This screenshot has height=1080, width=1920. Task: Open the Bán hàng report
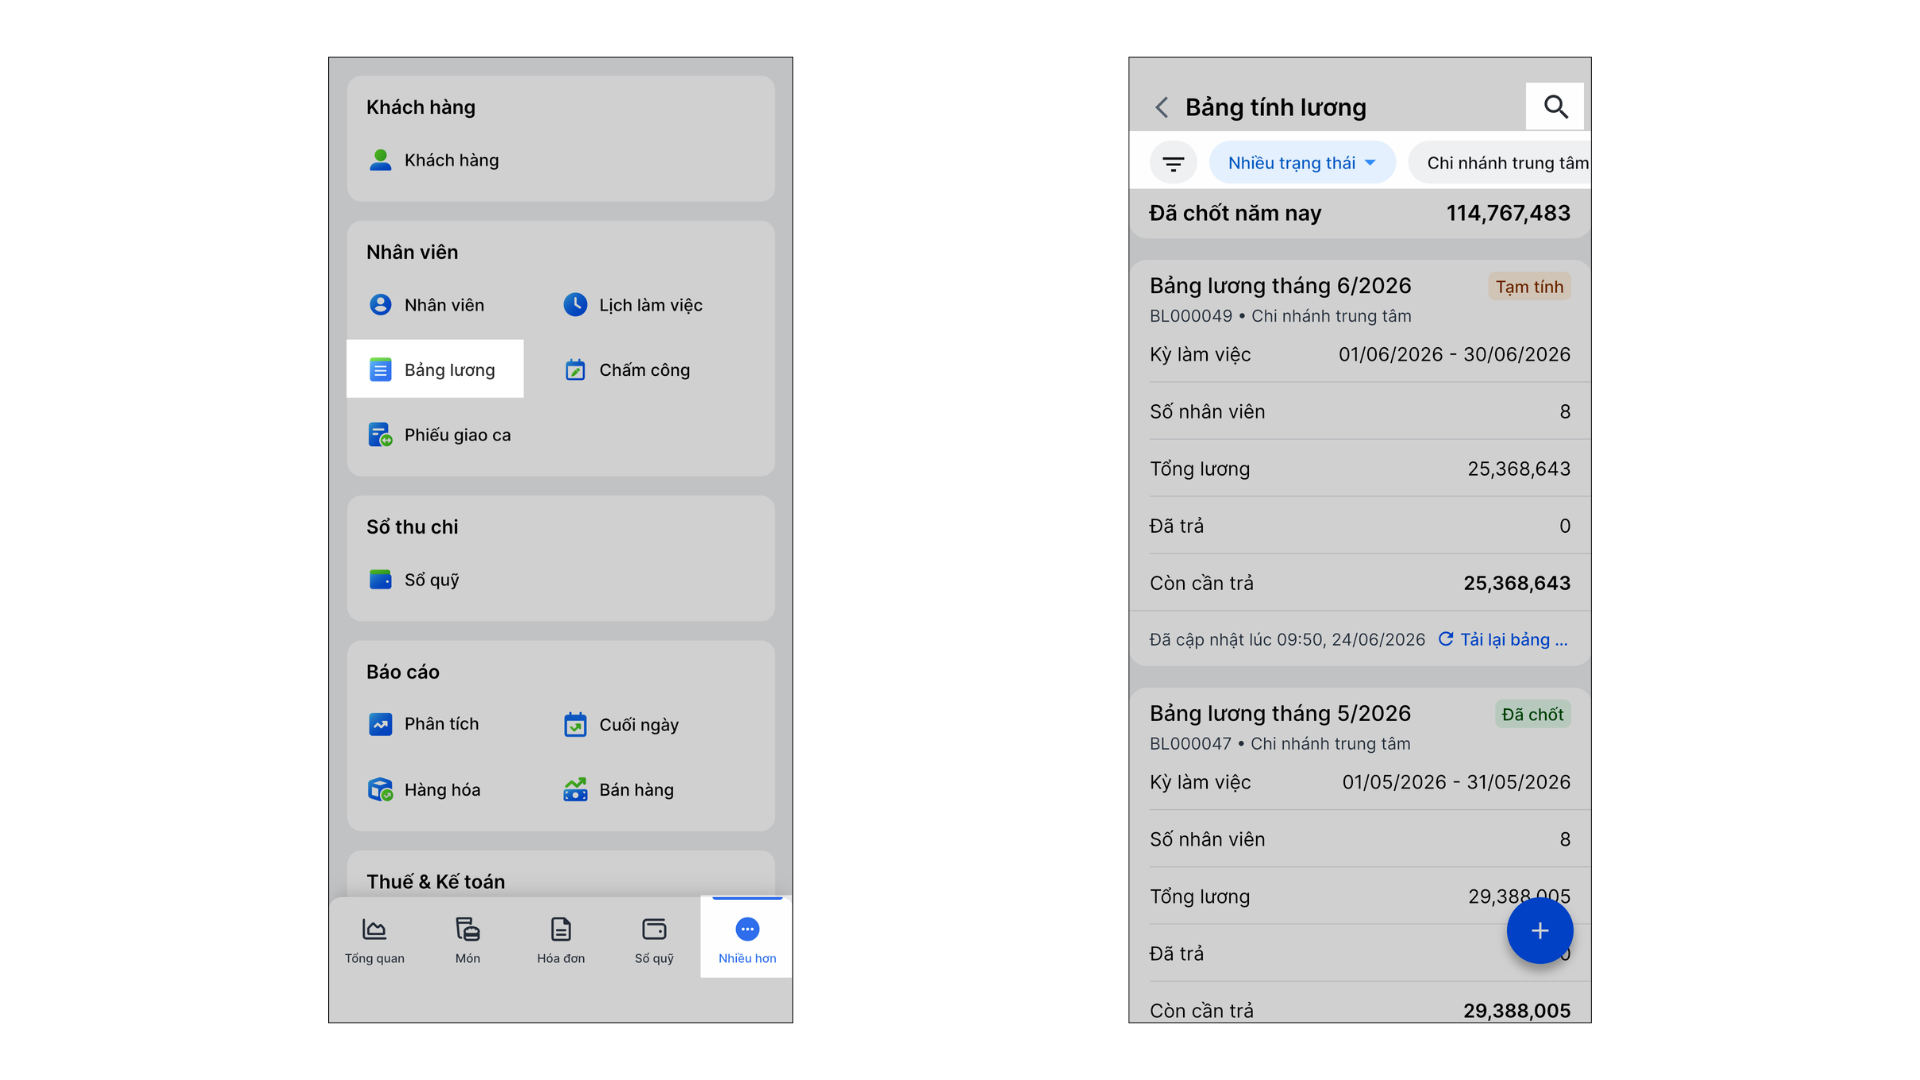618,790
